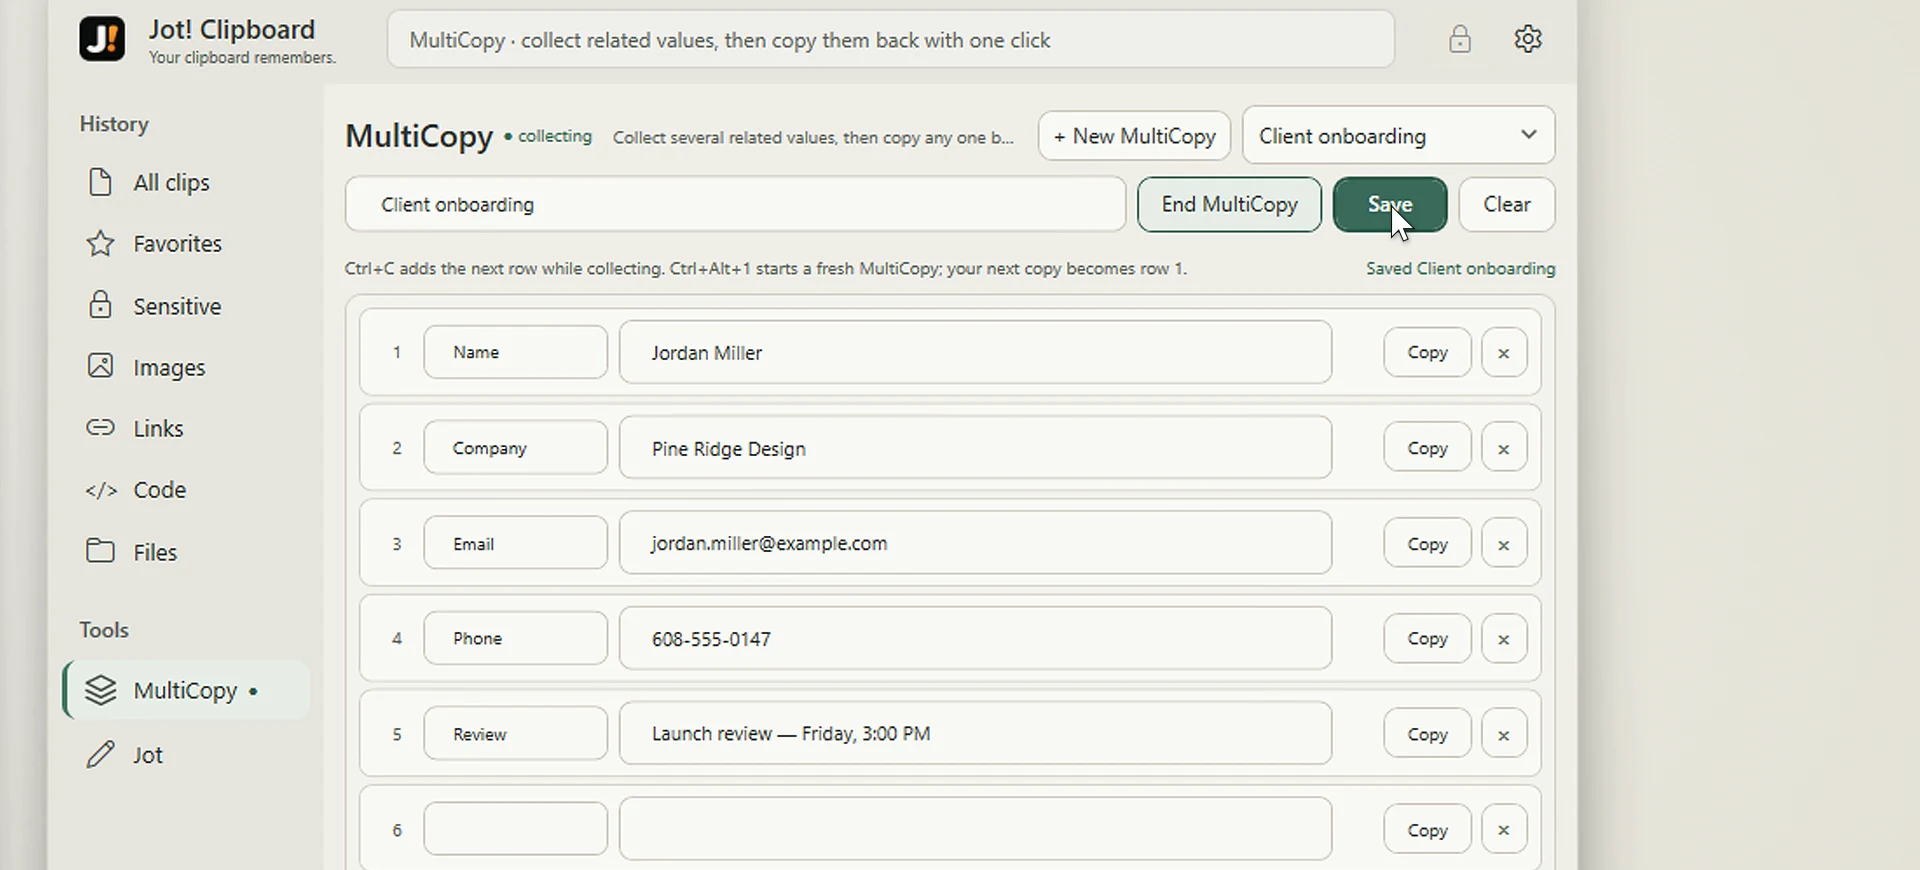The height and width of the screenshot is (870, 1920).
Task: Remove the Review row with ×
Action: 1503,734
